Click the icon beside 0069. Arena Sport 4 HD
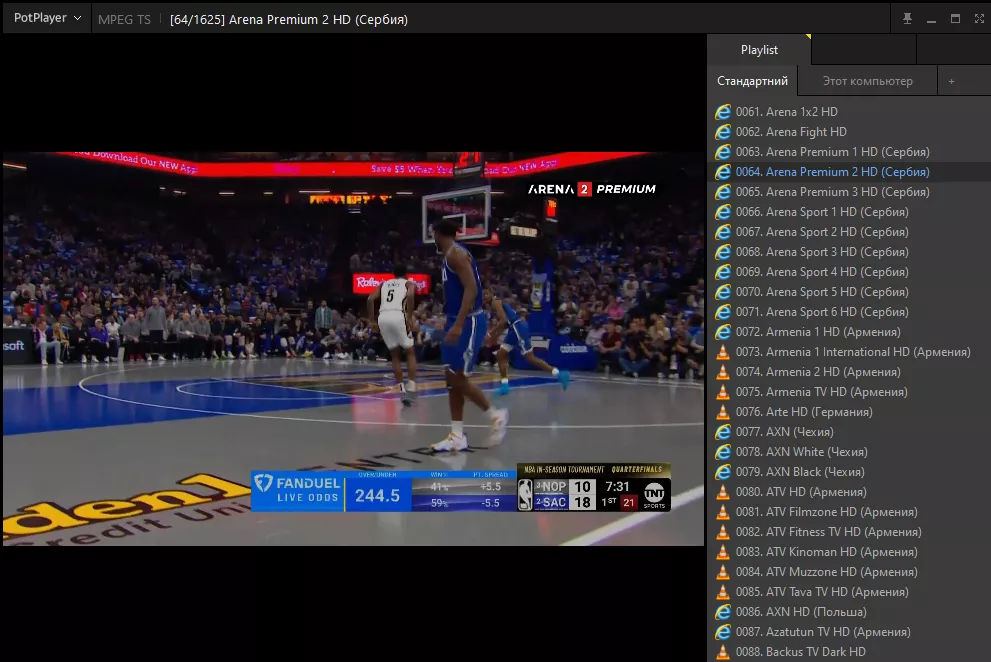991x662 pixels. click(x=722, y=272)
